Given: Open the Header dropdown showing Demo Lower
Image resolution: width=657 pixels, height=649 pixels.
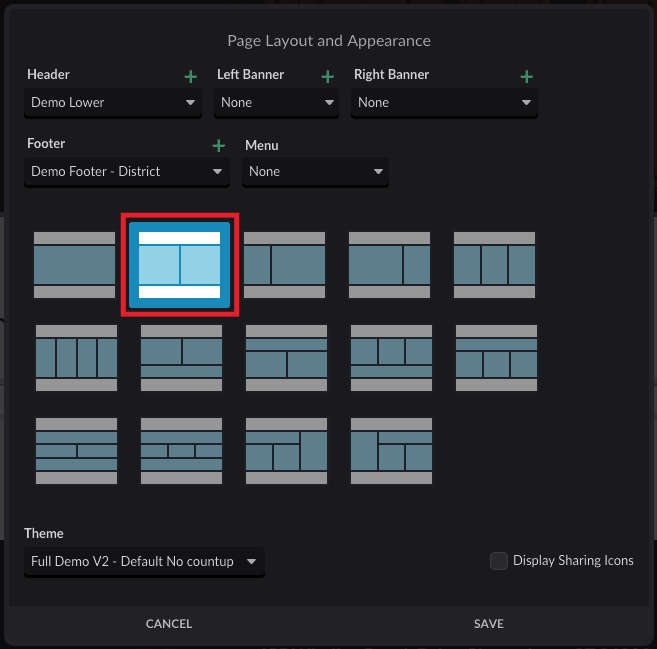Looking at the screenshot, I should pyautogui.click(x=113, y=103).
